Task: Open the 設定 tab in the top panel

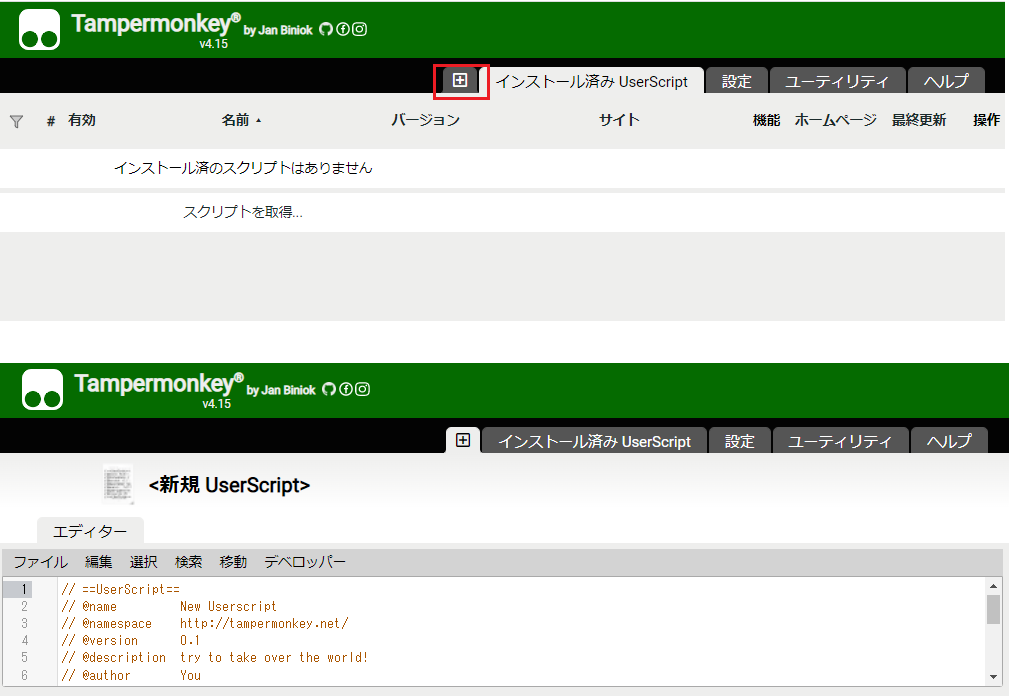Action: pyautogui.click(x=736, y=81)
